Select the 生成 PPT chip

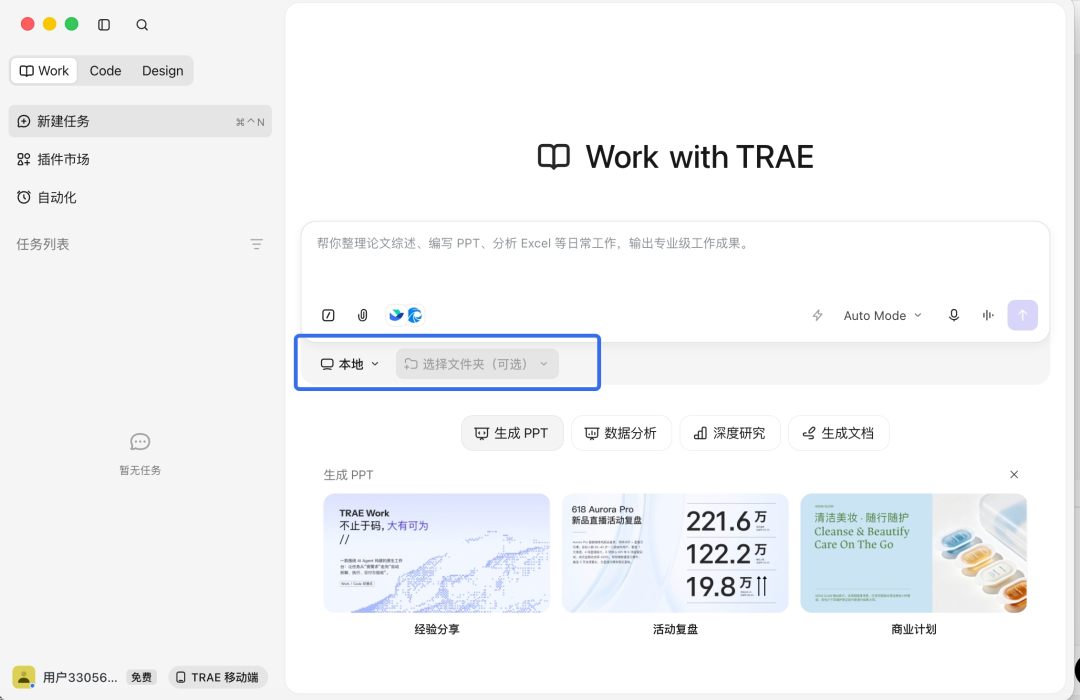[512, 433]
